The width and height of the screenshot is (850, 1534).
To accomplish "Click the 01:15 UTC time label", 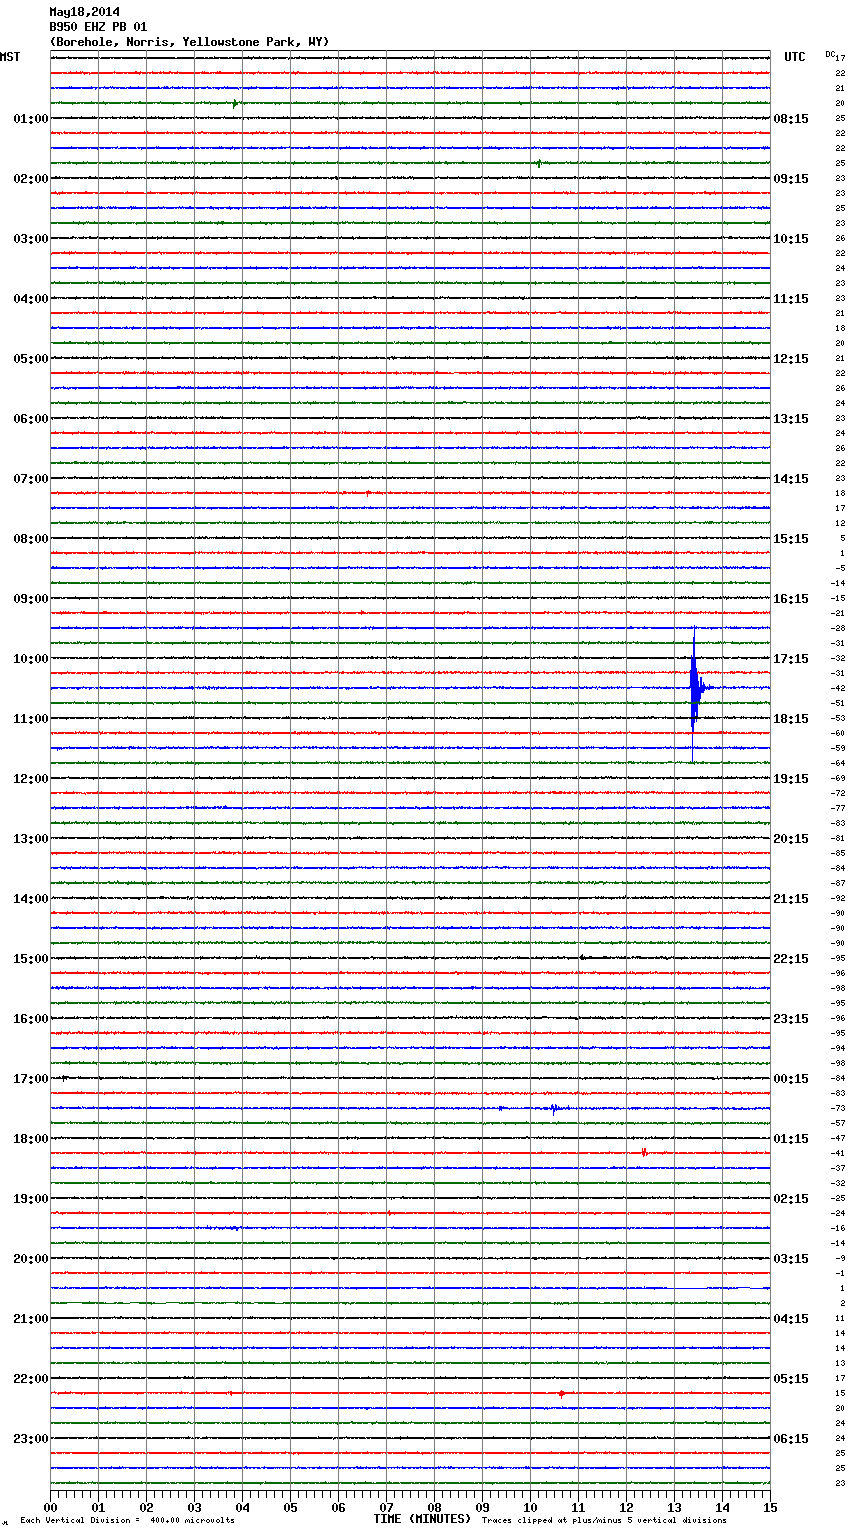I will click(x=791, y=1139).
